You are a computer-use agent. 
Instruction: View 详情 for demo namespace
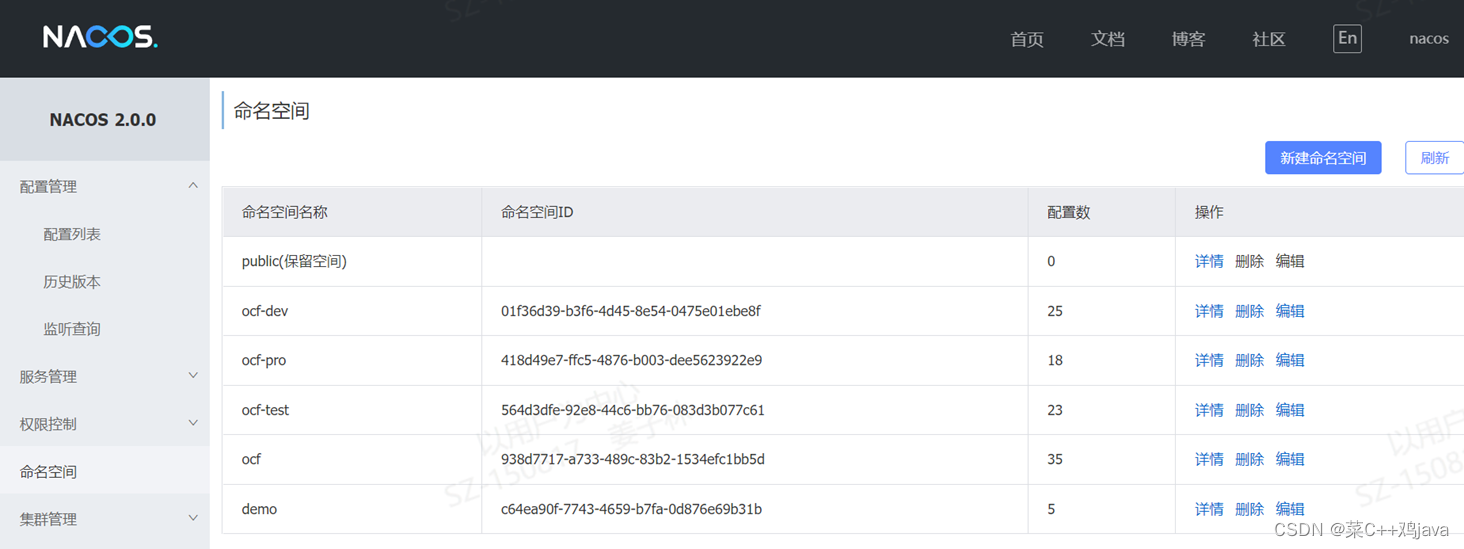(1209, 509)
